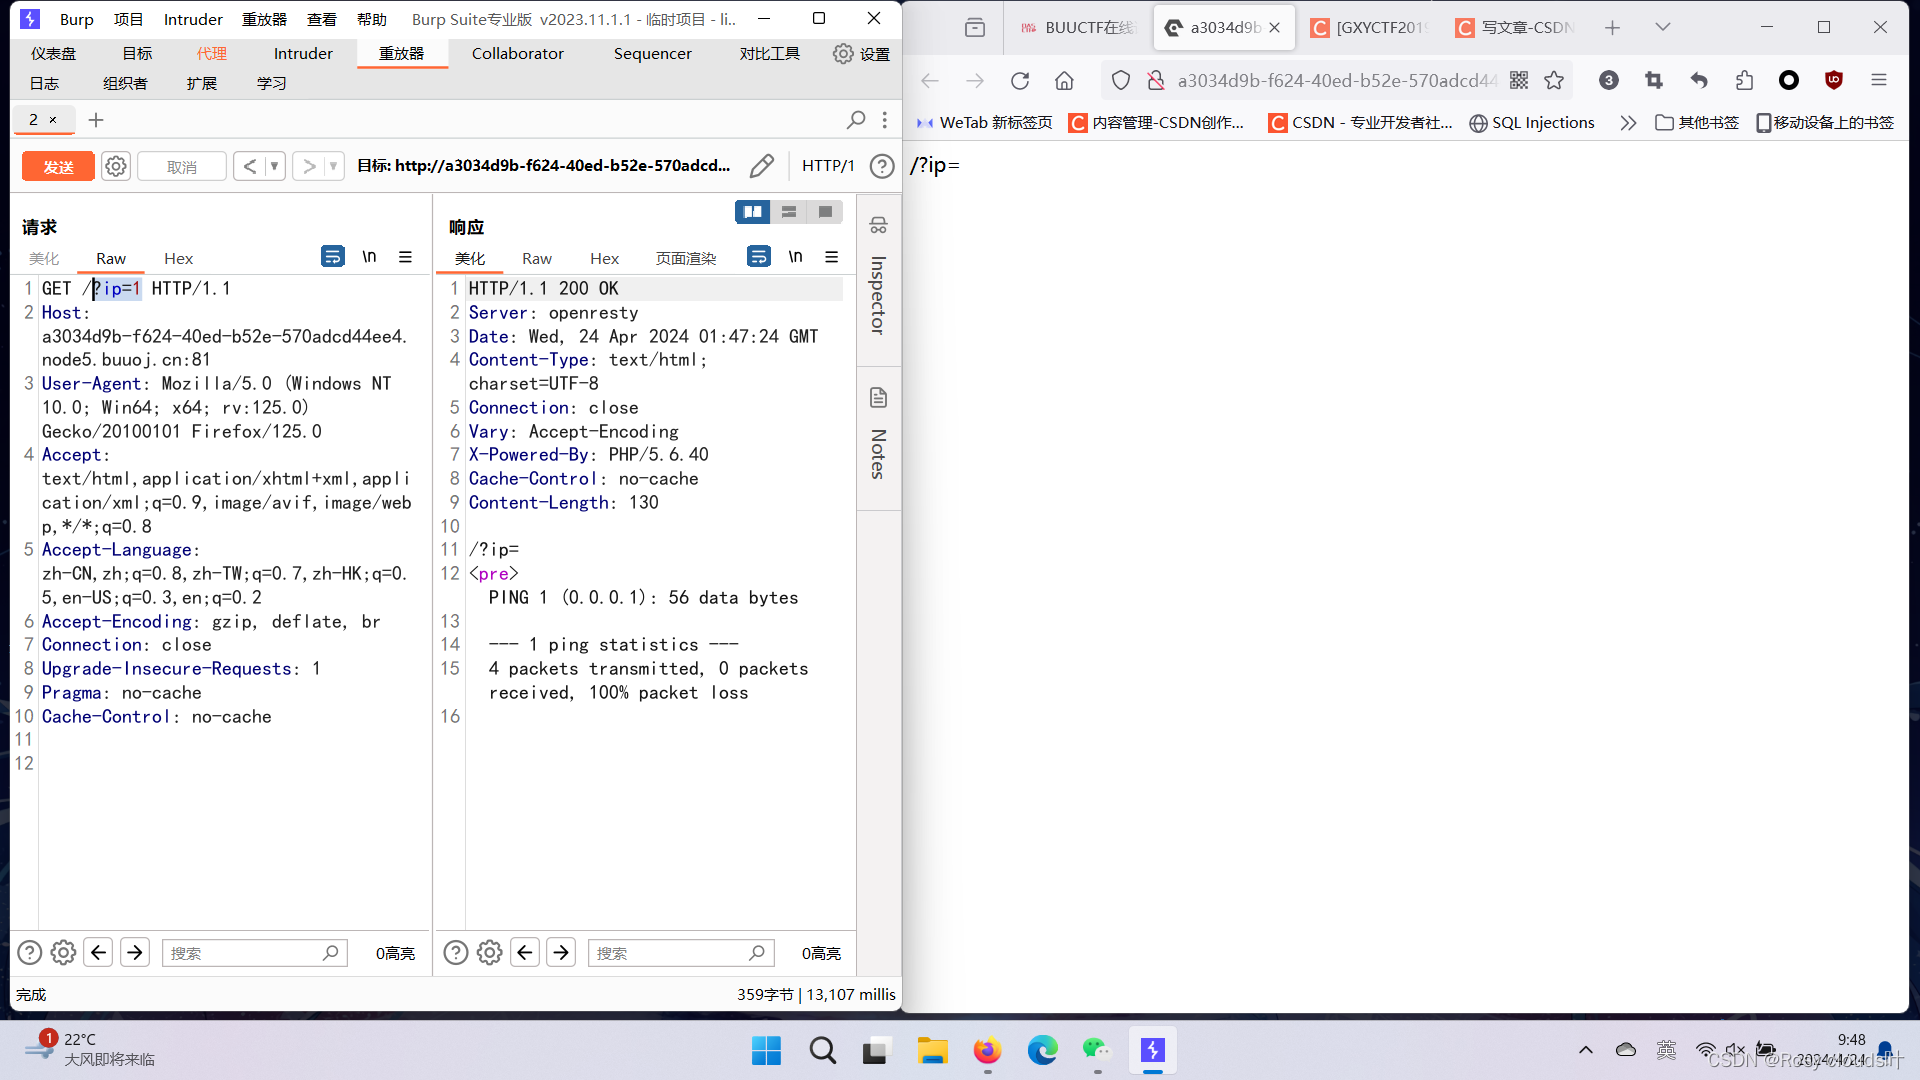Click the orange 发送 send button
1920x1080 pixels.
click(58, 166)
